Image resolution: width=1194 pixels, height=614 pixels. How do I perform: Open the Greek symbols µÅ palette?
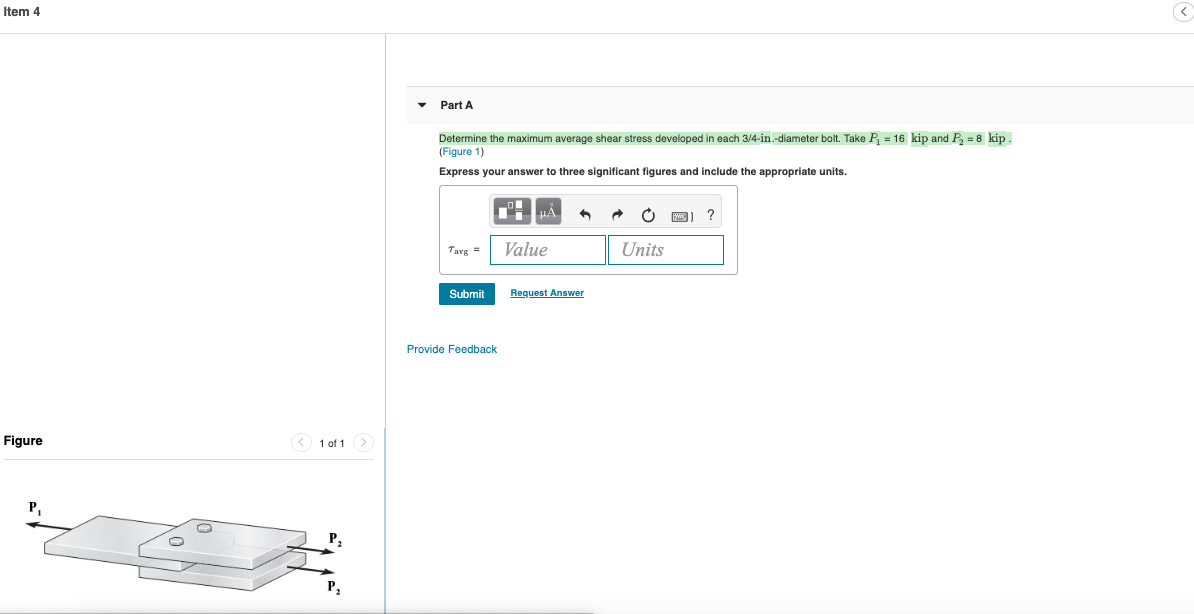549,211
